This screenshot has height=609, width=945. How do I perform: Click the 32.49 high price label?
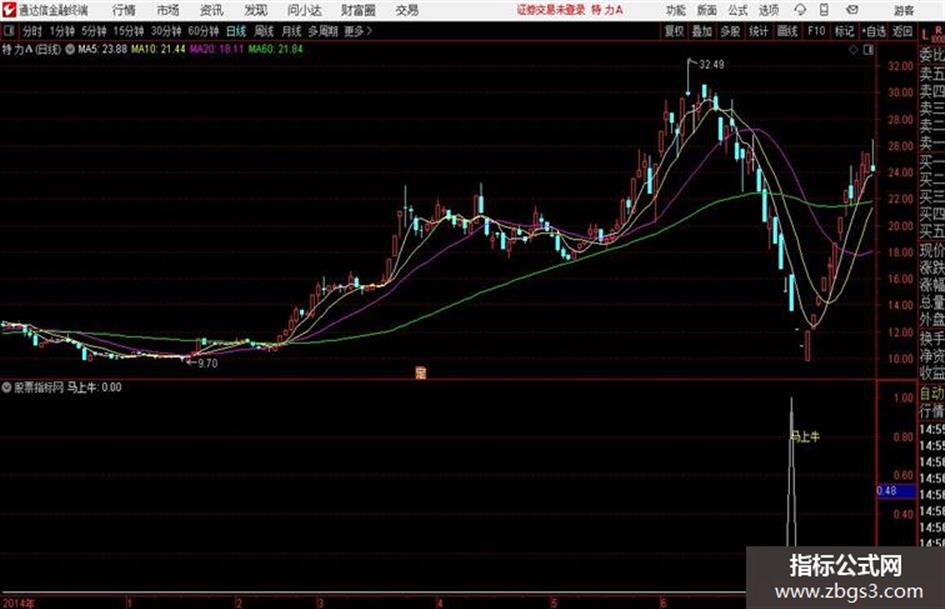click(x=712, y=65)
